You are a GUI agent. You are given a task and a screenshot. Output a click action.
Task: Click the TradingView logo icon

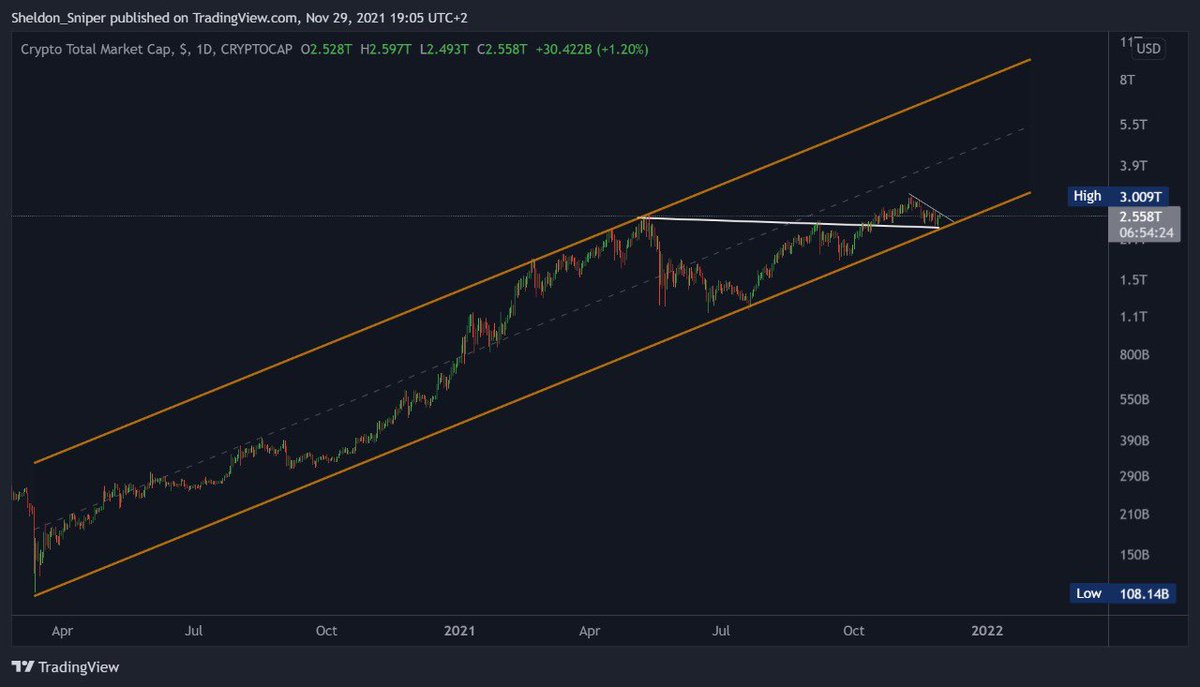[x=22, y=666]
